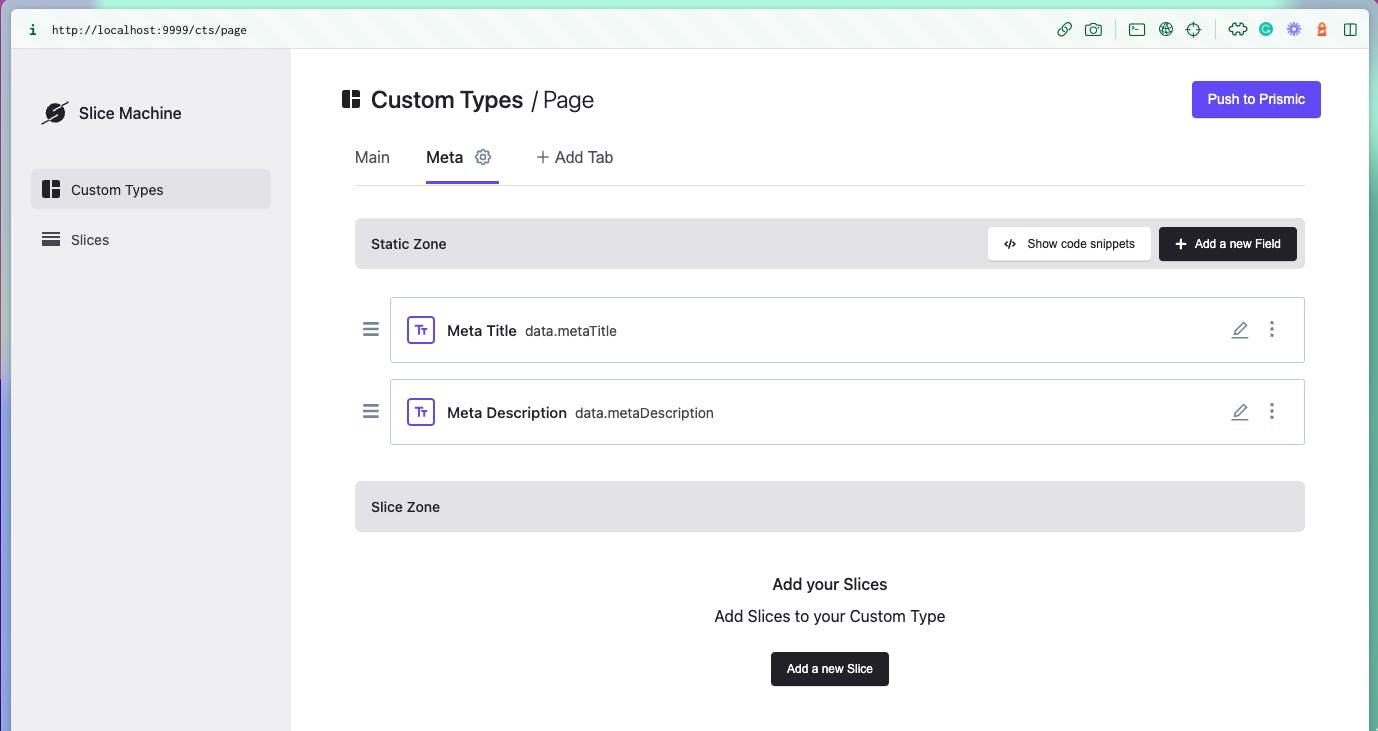Open the three-dot menu on Meta Title
1378x731 pixels.
(x=1272, y=329)
